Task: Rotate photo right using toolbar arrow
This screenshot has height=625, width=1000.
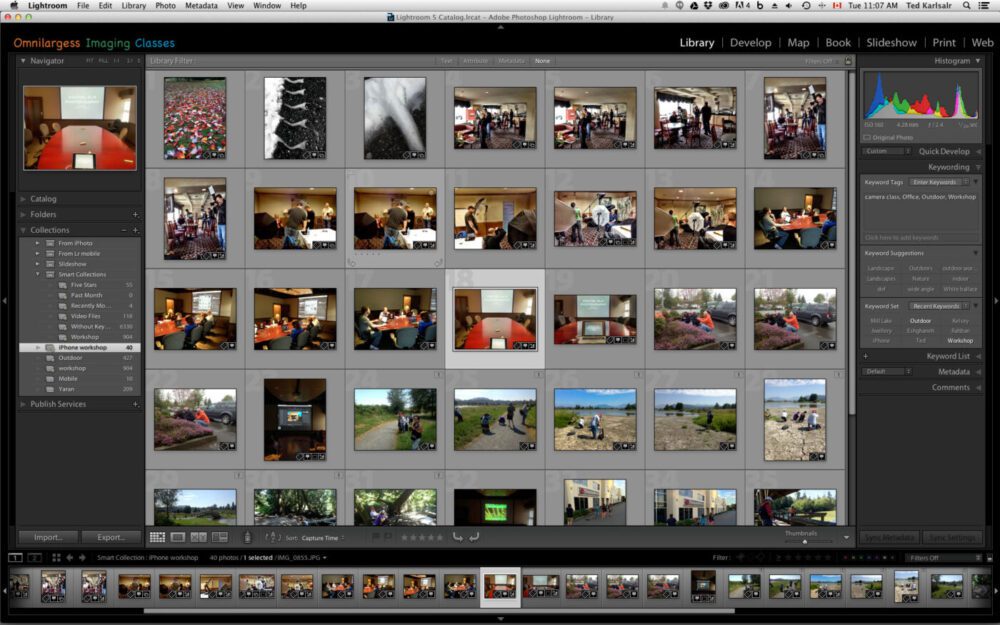Action: pyautogui.click(x=474, y=537)
